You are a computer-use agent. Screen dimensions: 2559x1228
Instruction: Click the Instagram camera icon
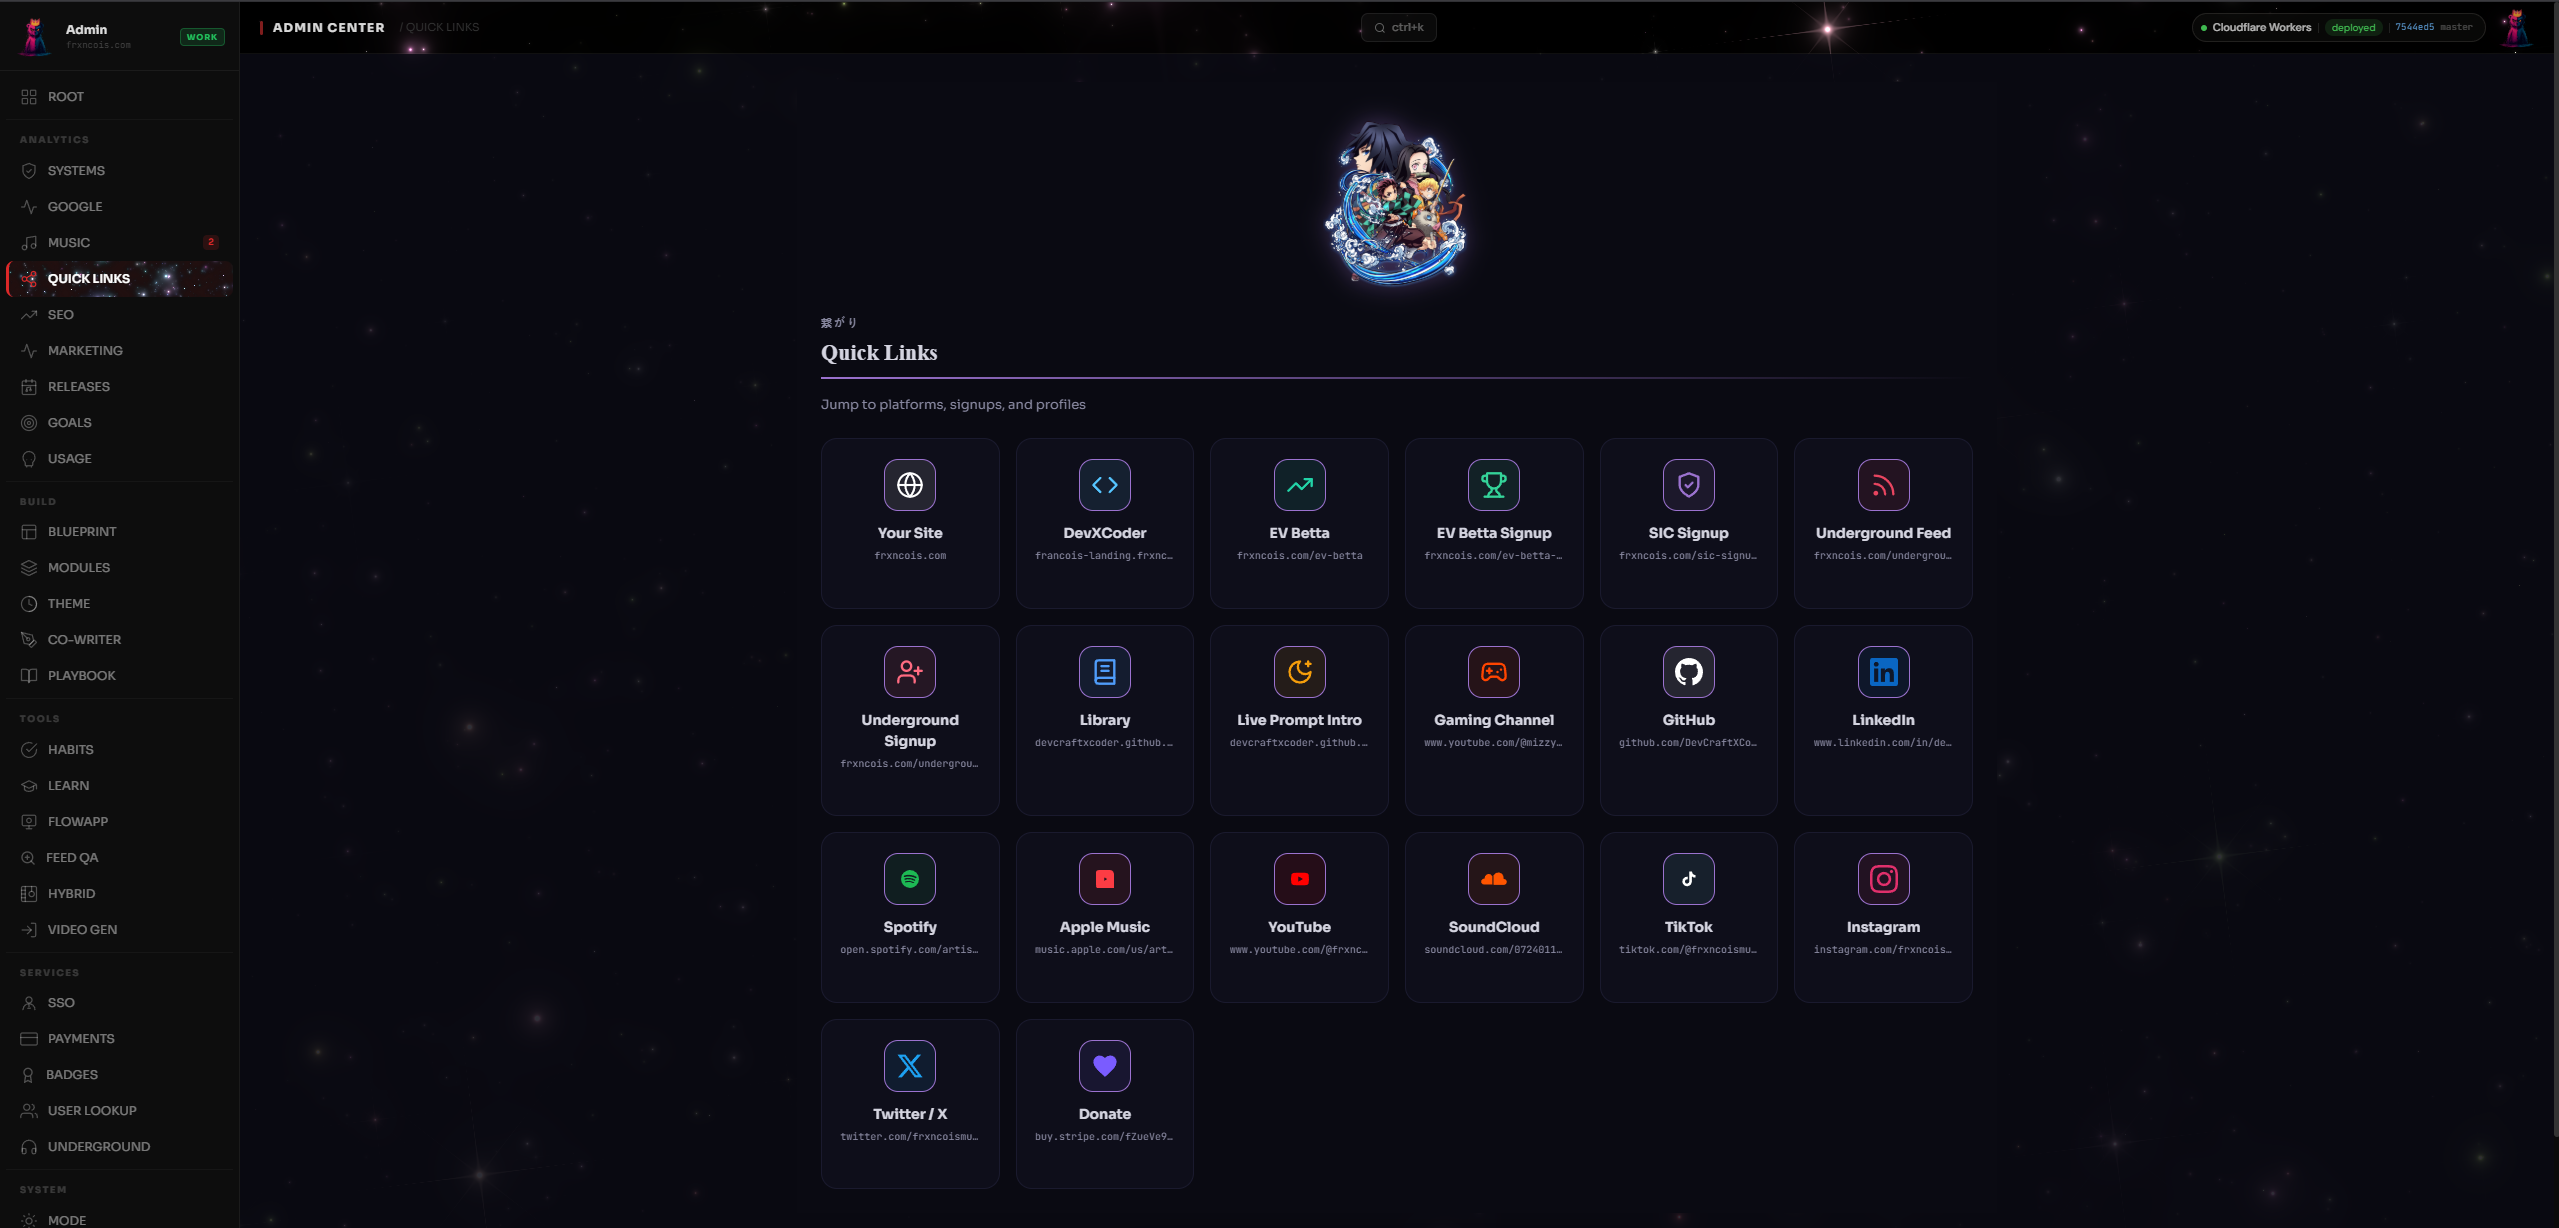[1883, 879]
